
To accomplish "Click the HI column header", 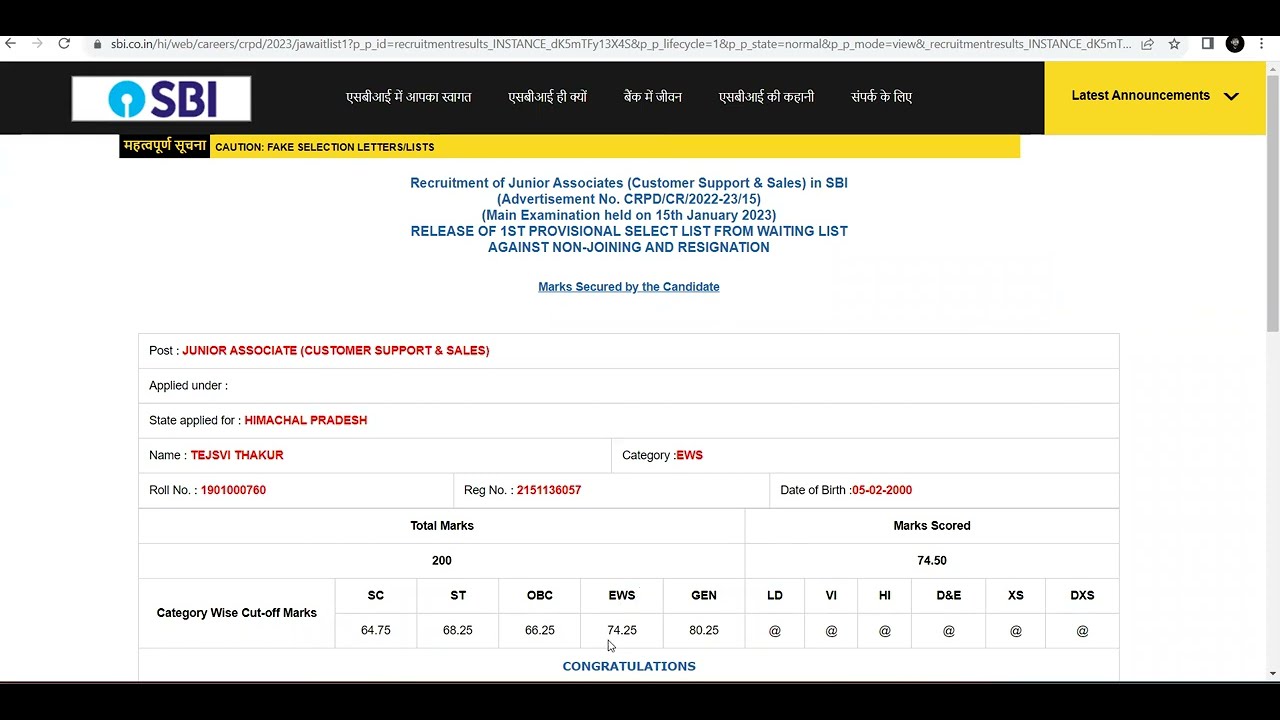I will coord(885,596).
